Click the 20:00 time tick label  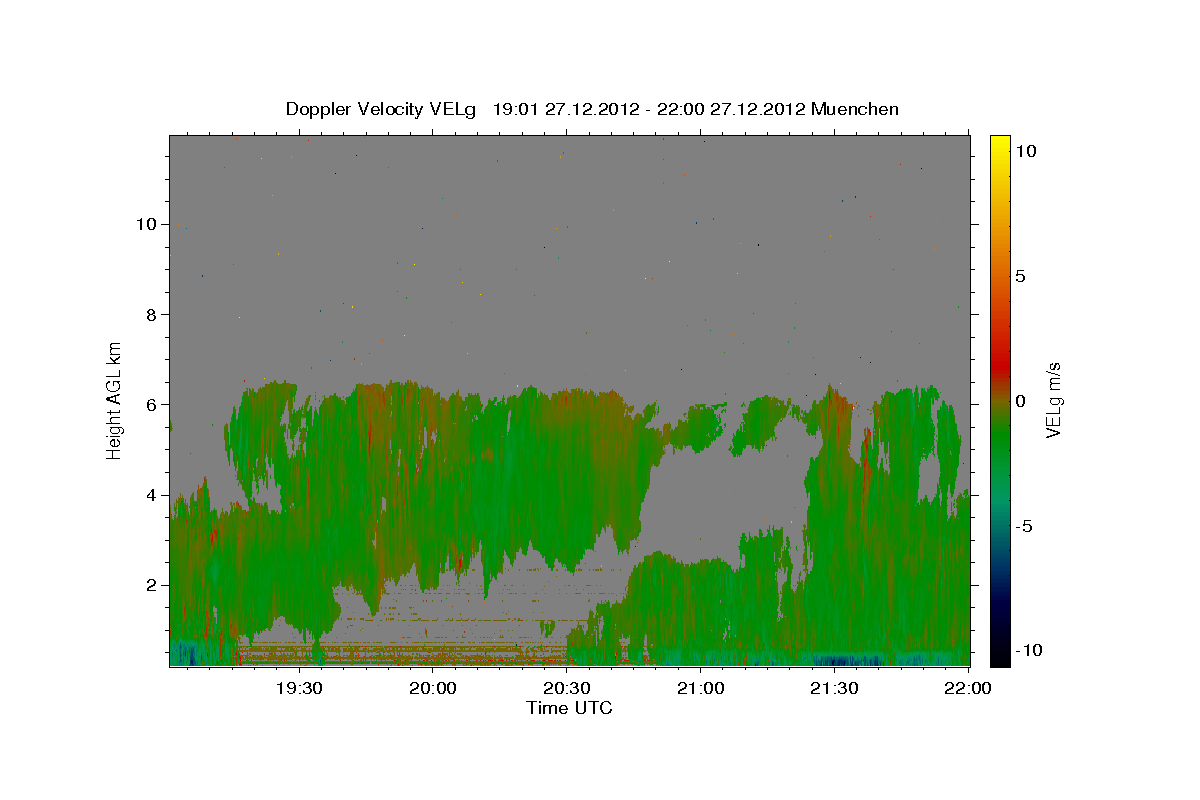[433, 688]
